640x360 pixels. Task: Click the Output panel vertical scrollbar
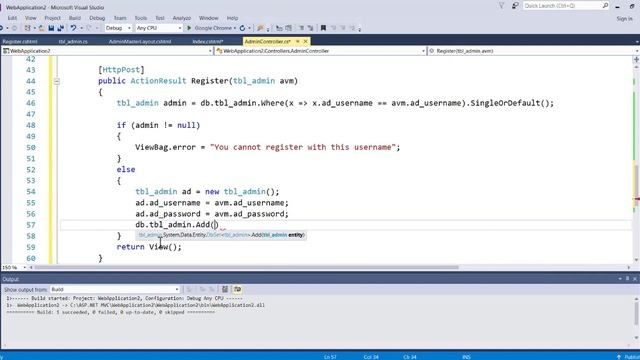pos(636,314)
